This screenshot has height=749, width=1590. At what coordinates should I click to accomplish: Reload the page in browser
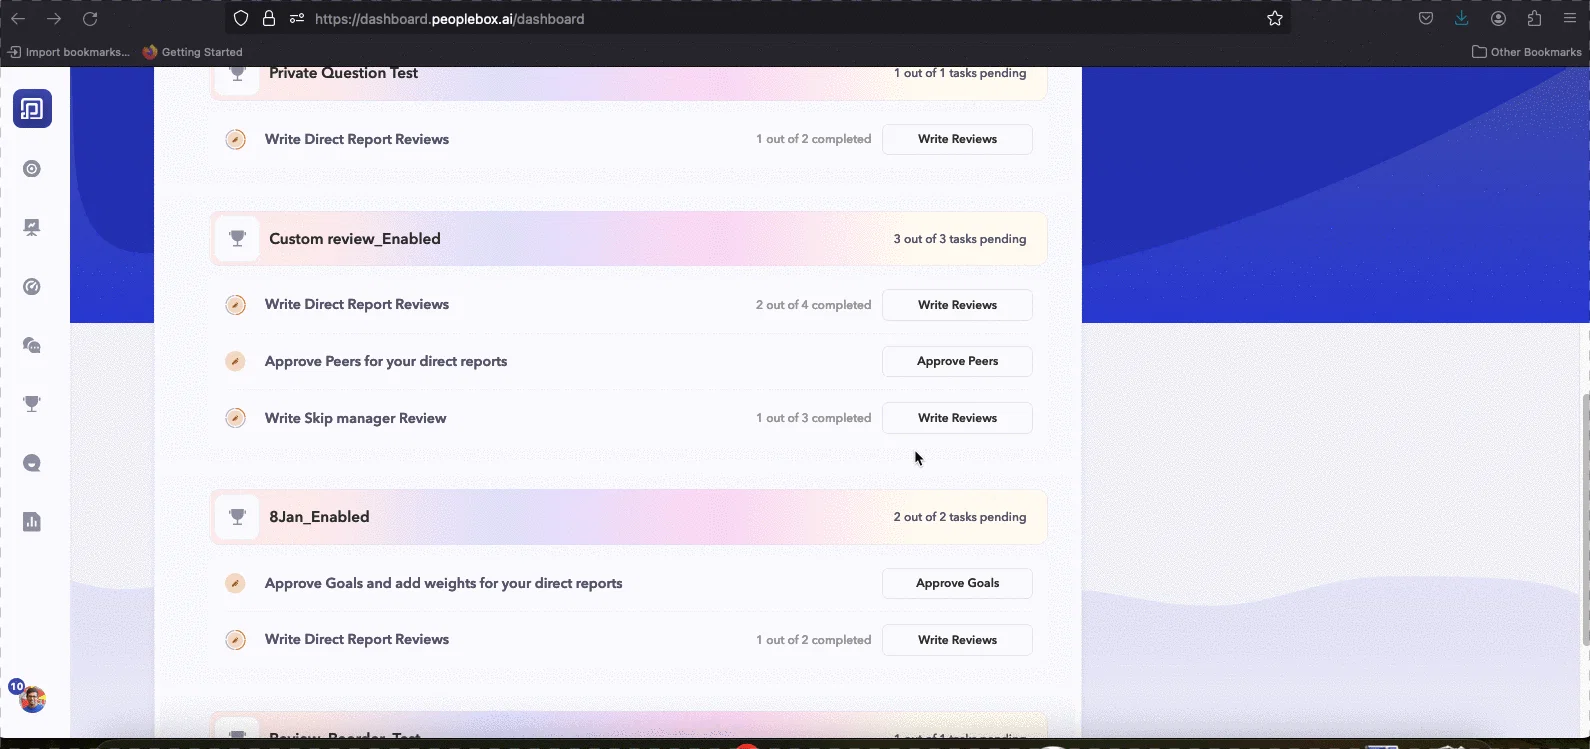click(90, 18)
